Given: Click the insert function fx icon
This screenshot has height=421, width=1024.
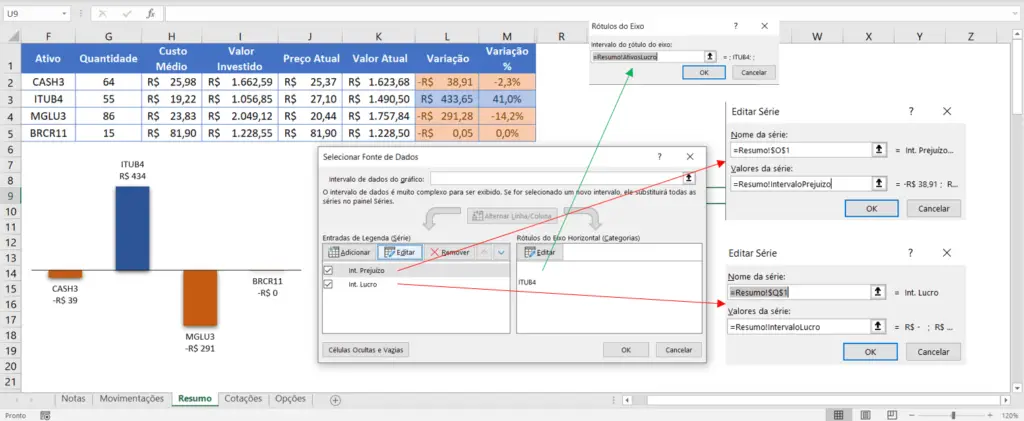Looking at the screenshot, I should click(x=151, y=13).
